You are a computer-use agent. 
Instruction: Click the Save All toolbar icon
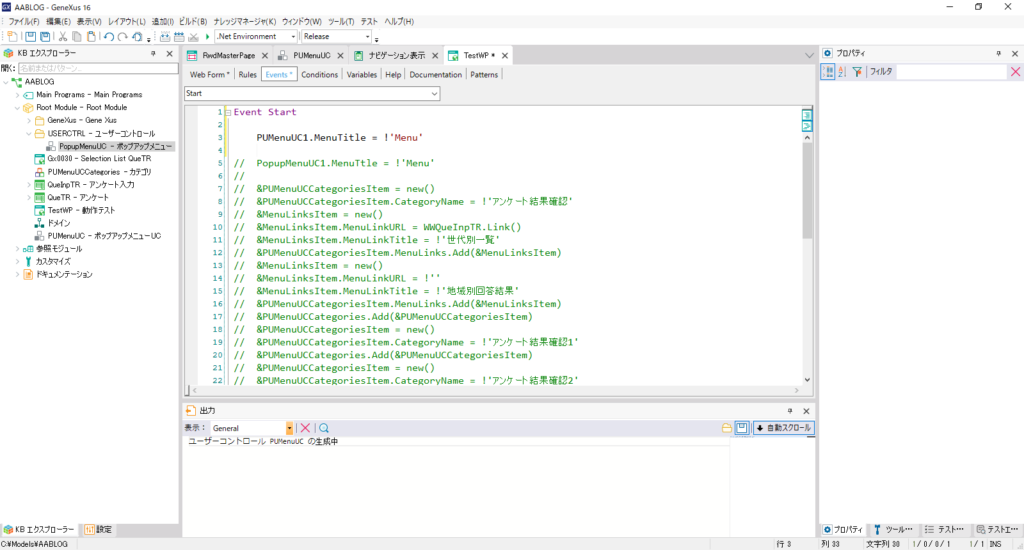click(x=45, y=37)
